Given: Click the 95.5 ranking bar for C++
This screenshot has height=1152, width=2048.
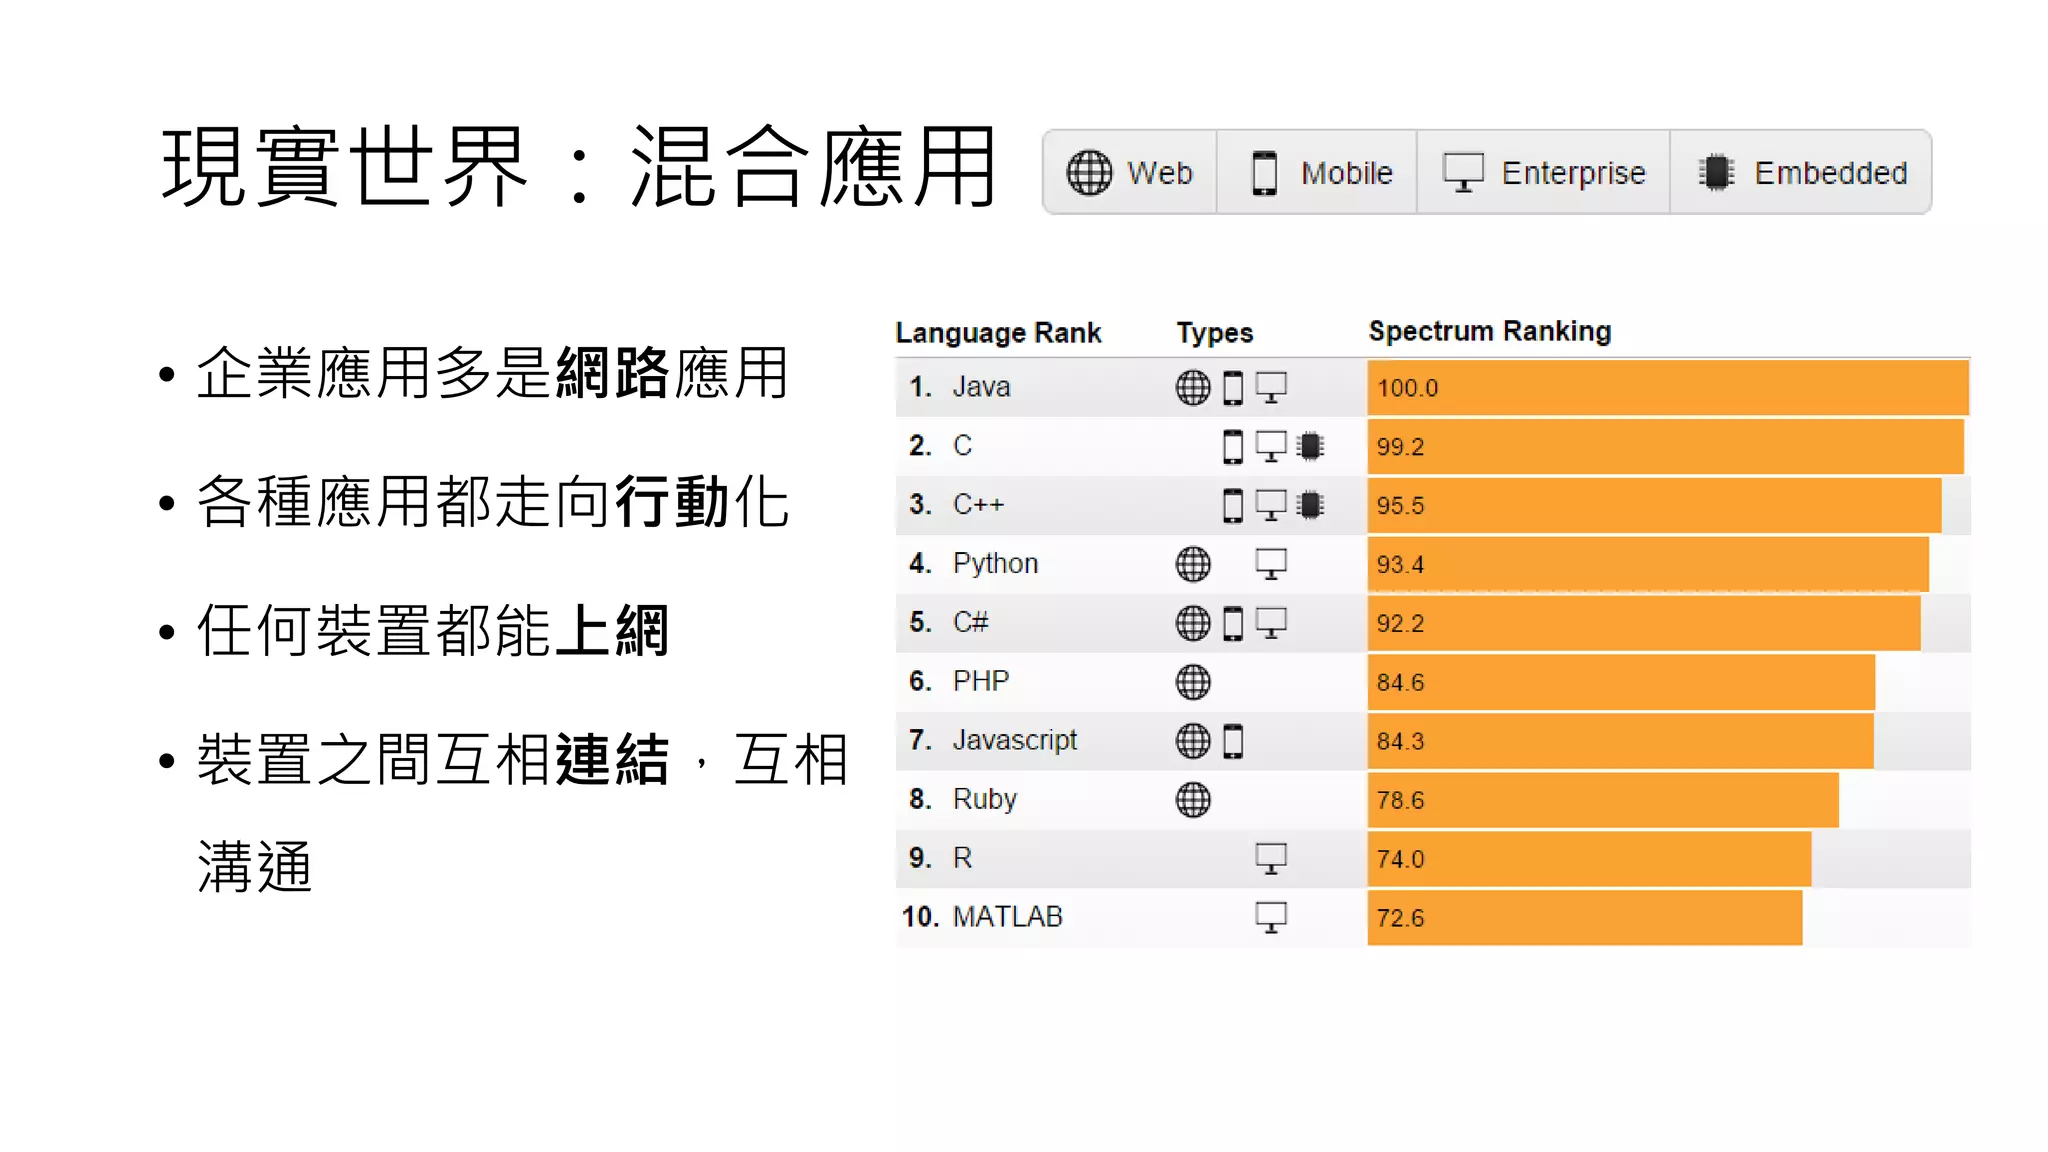Looking at the screenshot, I should tap(1654, 505).
